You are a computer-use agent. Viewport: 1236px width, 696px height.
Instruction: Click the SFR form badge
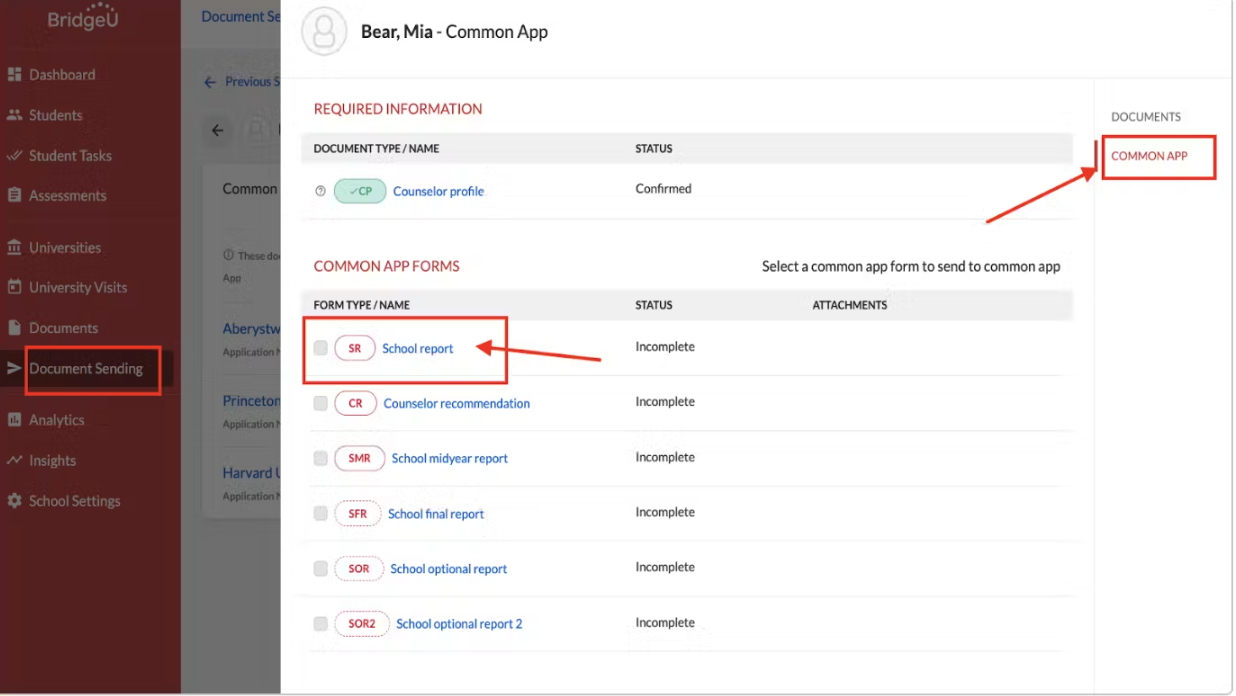[x=358, y=514]
